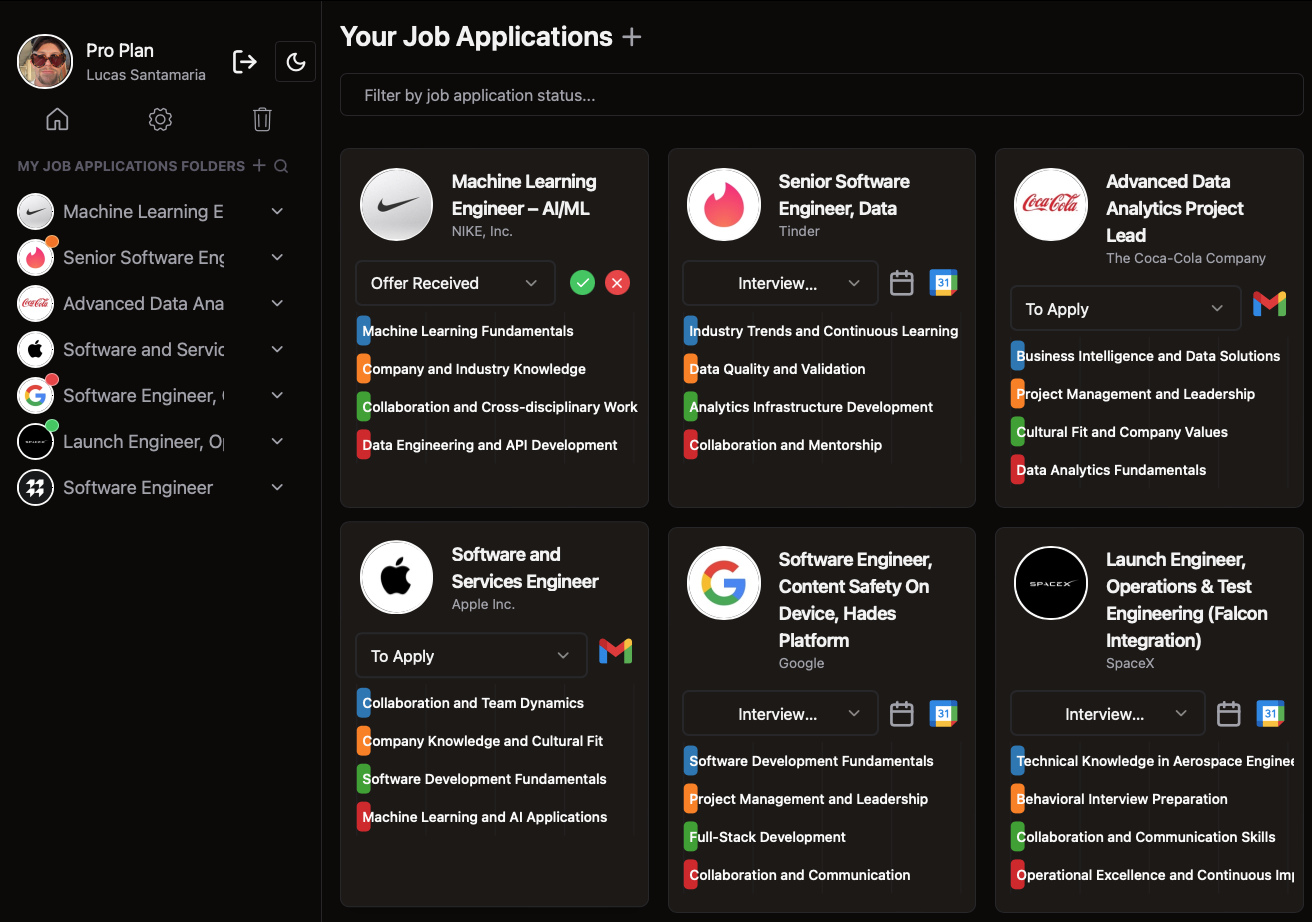Click the logout icon beside Pro Plan
1312x922 pixels.
tap(245, 62)
